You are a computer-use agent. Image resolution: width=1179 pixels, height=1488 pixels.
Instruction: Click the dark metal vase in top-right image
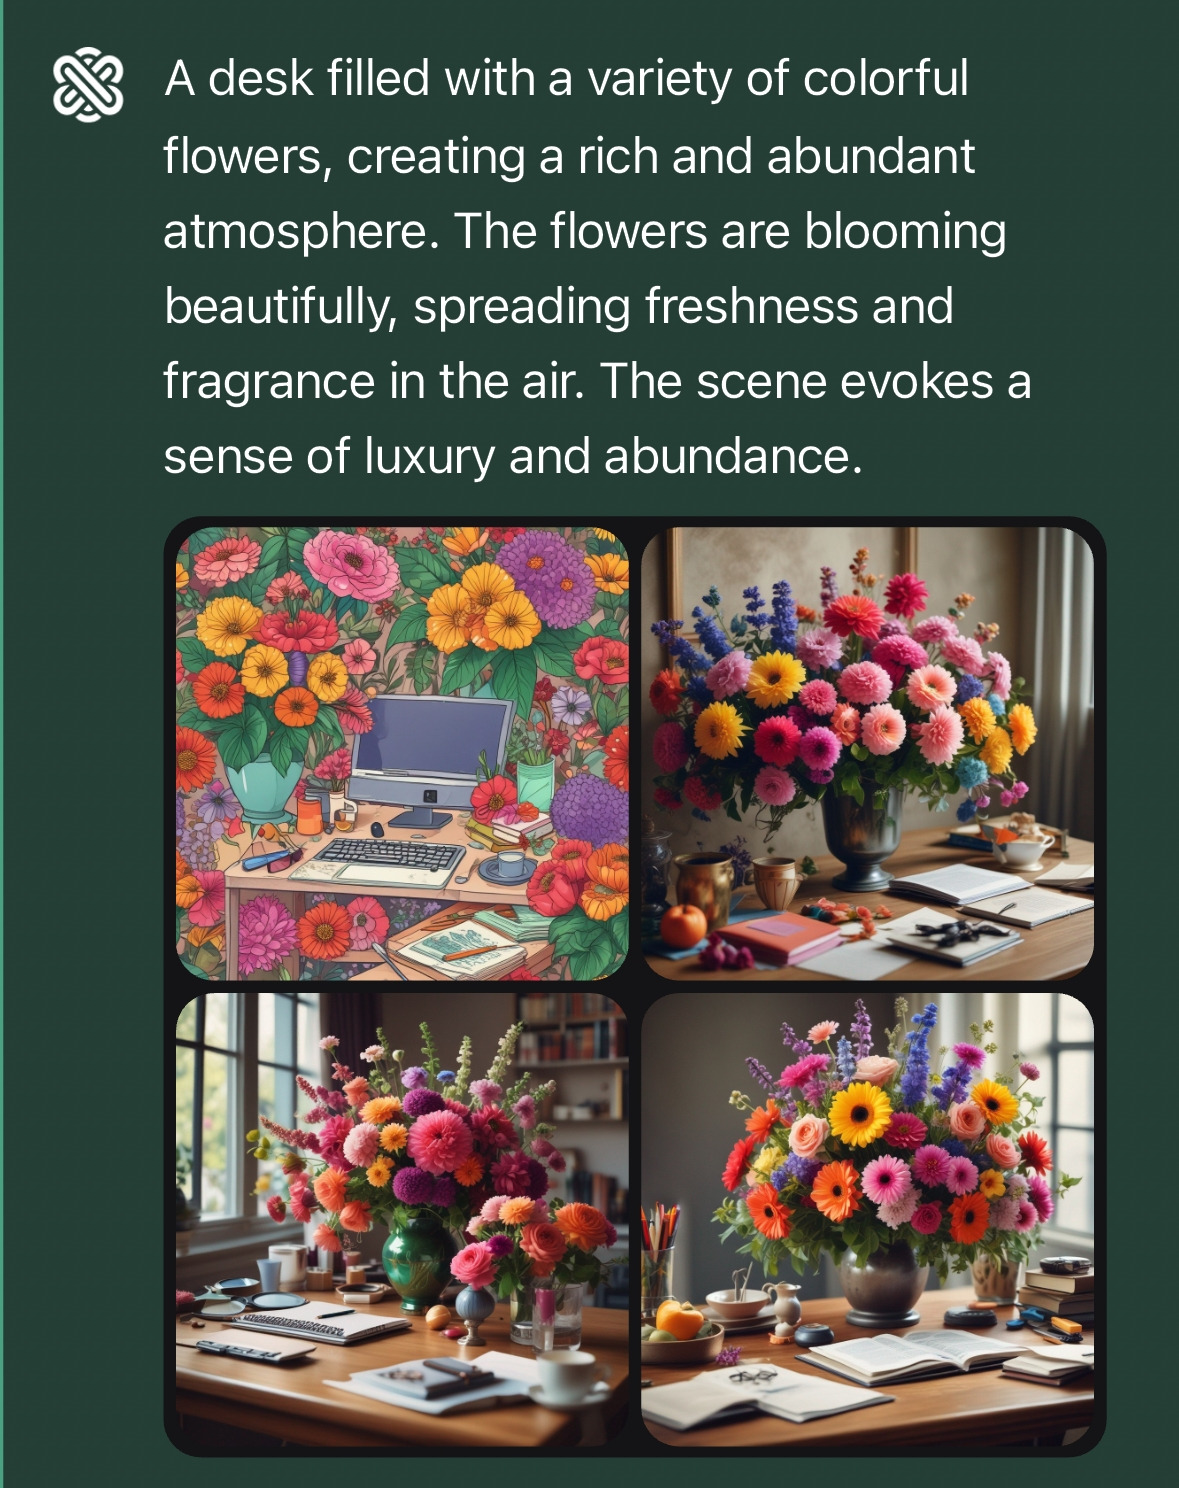coord(860,838)
